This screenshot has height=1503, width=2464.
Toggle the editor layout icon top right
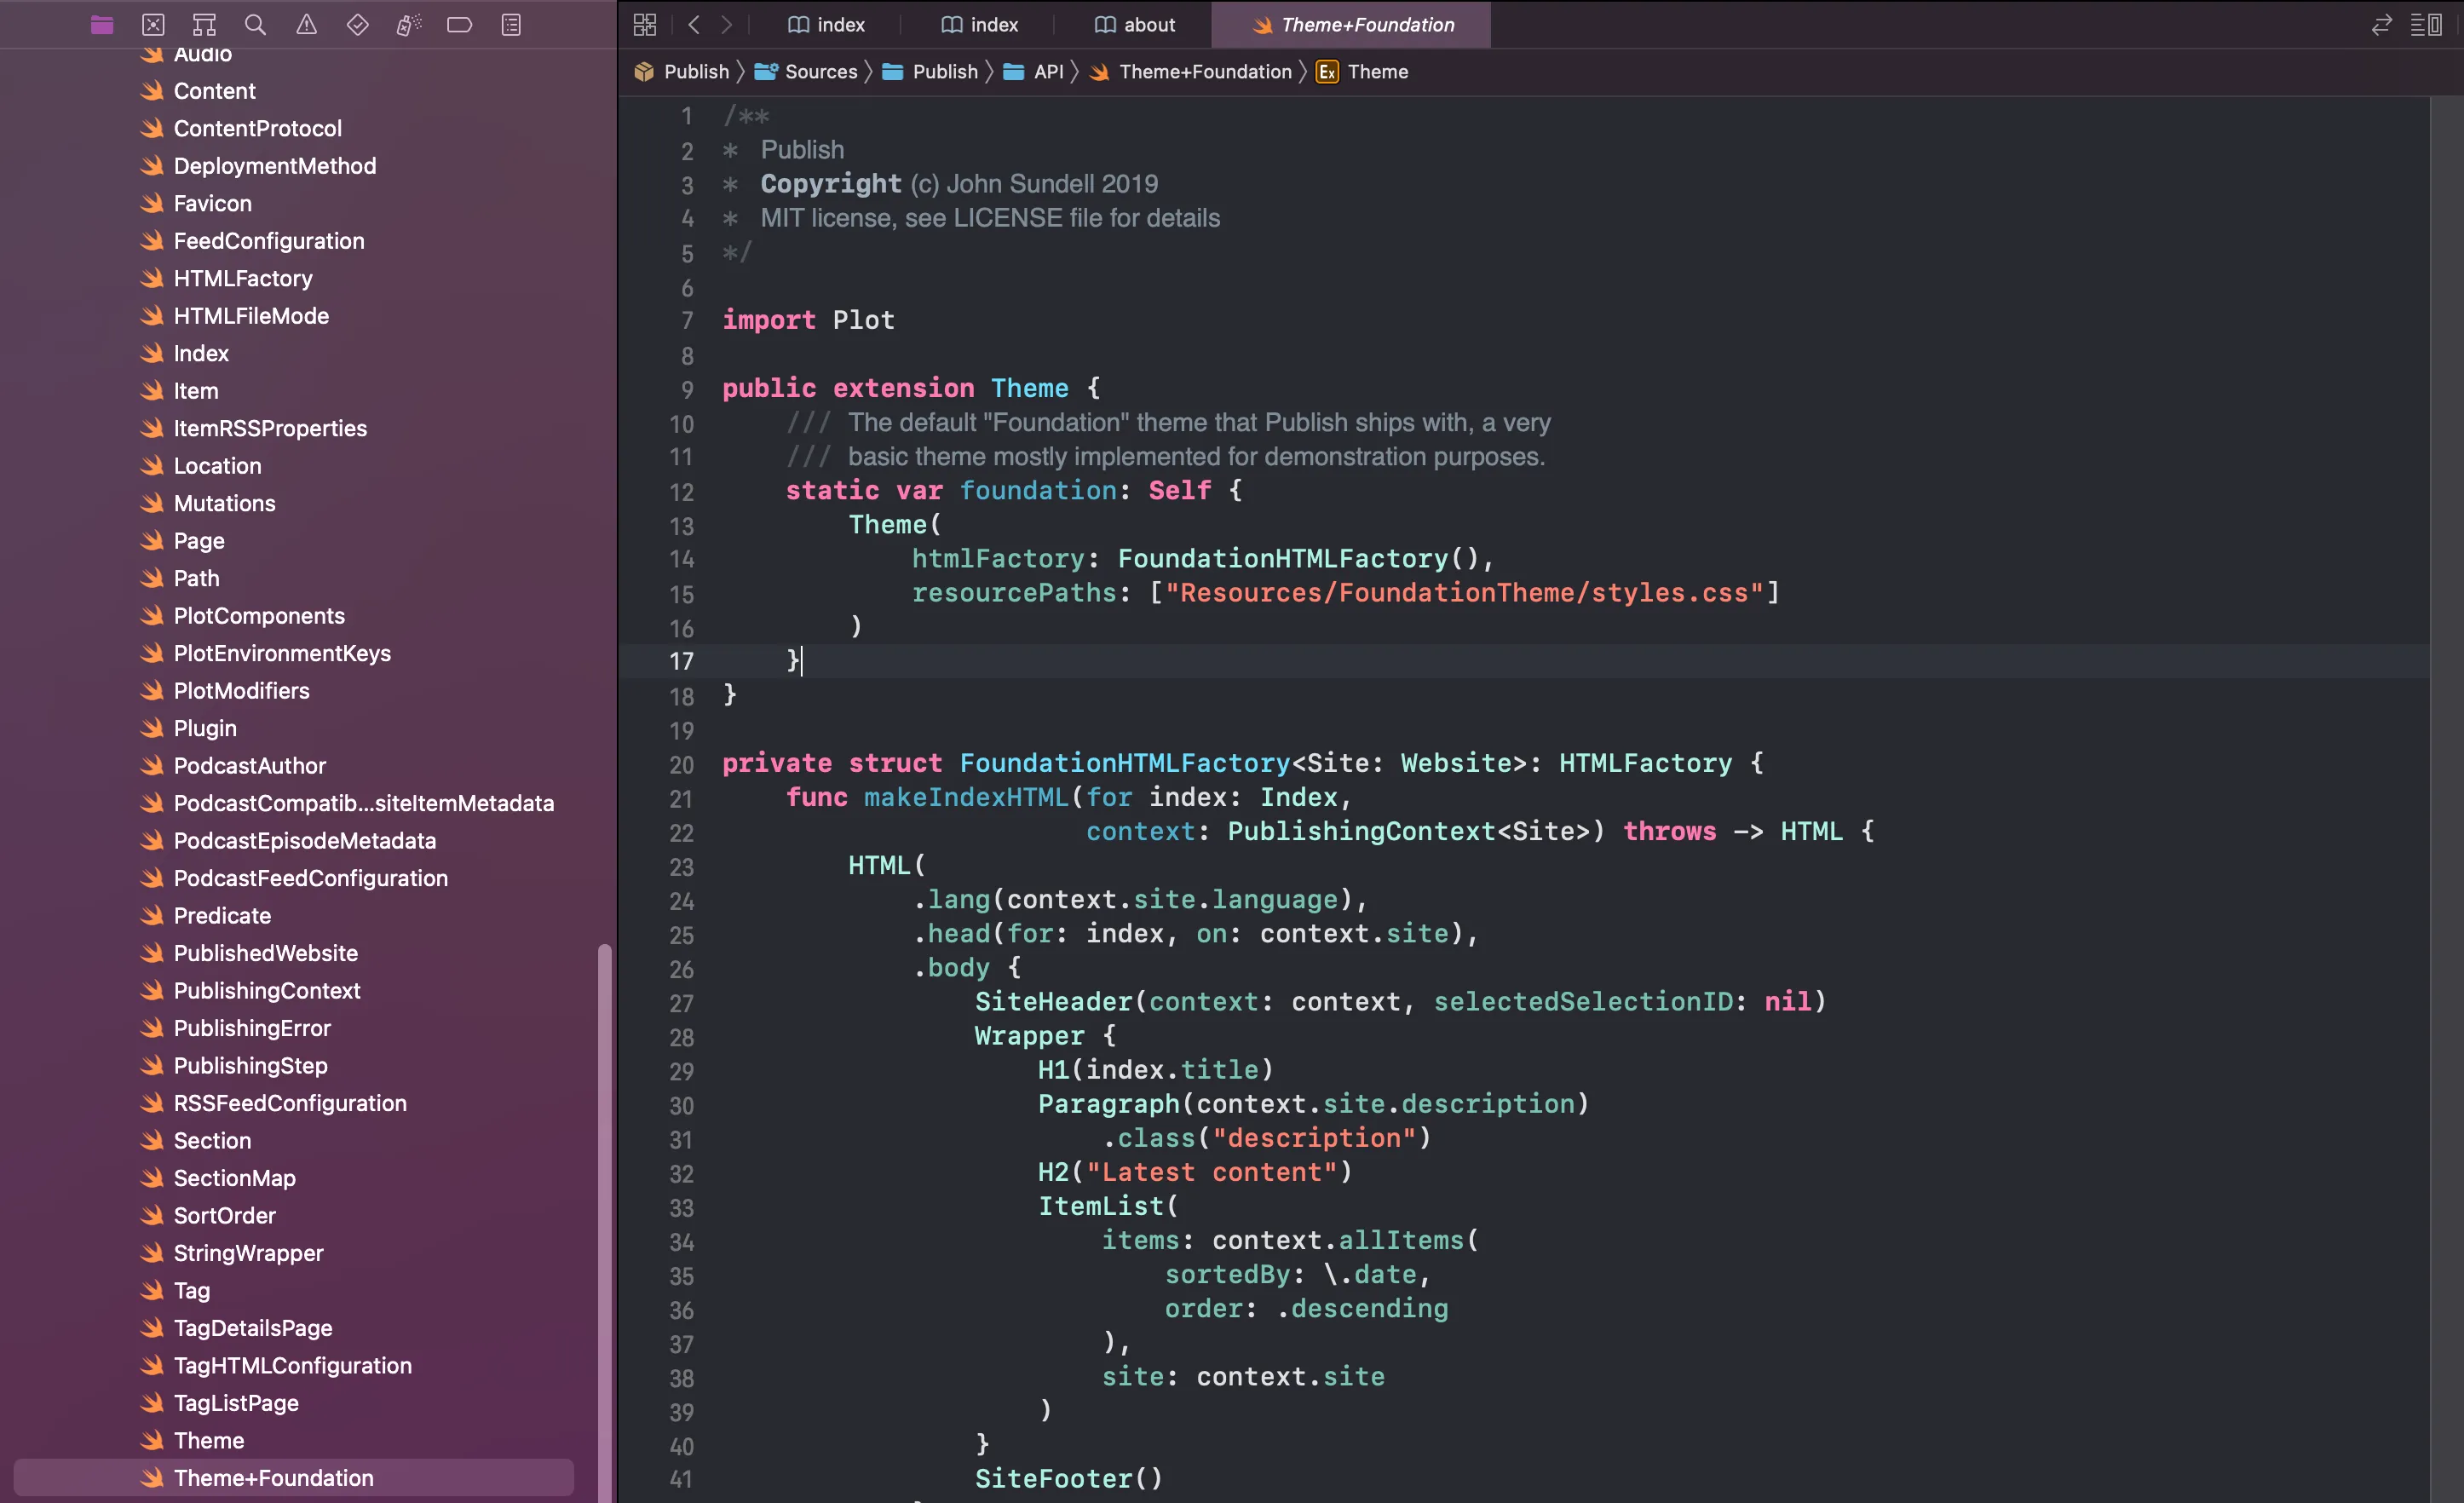click(2428, 24)
